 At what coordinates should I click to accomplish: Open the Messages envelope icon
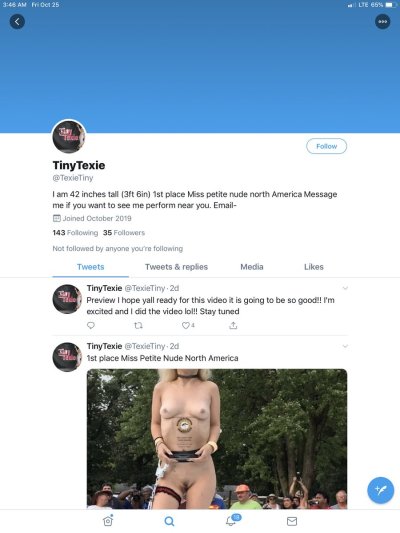[x=292, y=521]
